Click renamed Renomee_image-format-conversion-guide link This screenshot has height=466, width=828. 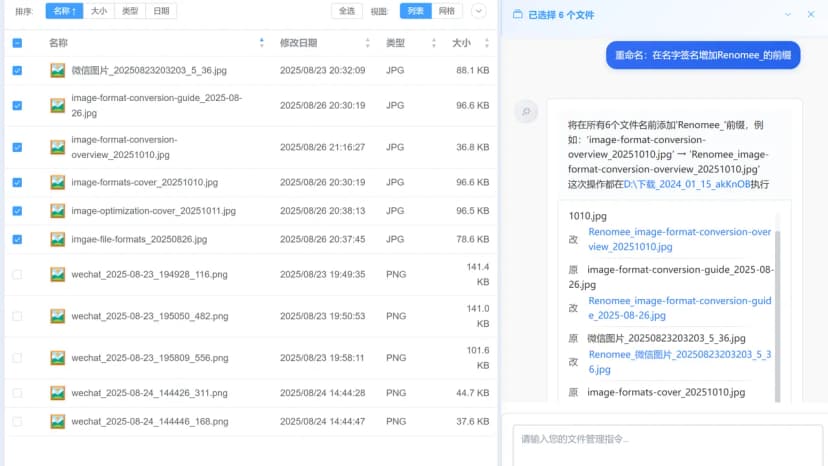(x=680, y=308)
